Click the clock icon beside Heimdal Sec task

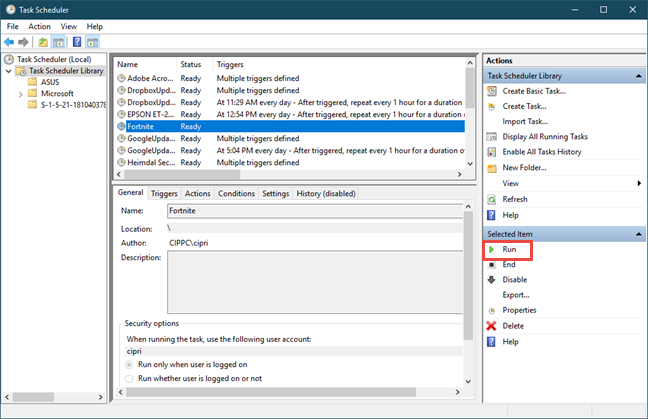[121, 162]
